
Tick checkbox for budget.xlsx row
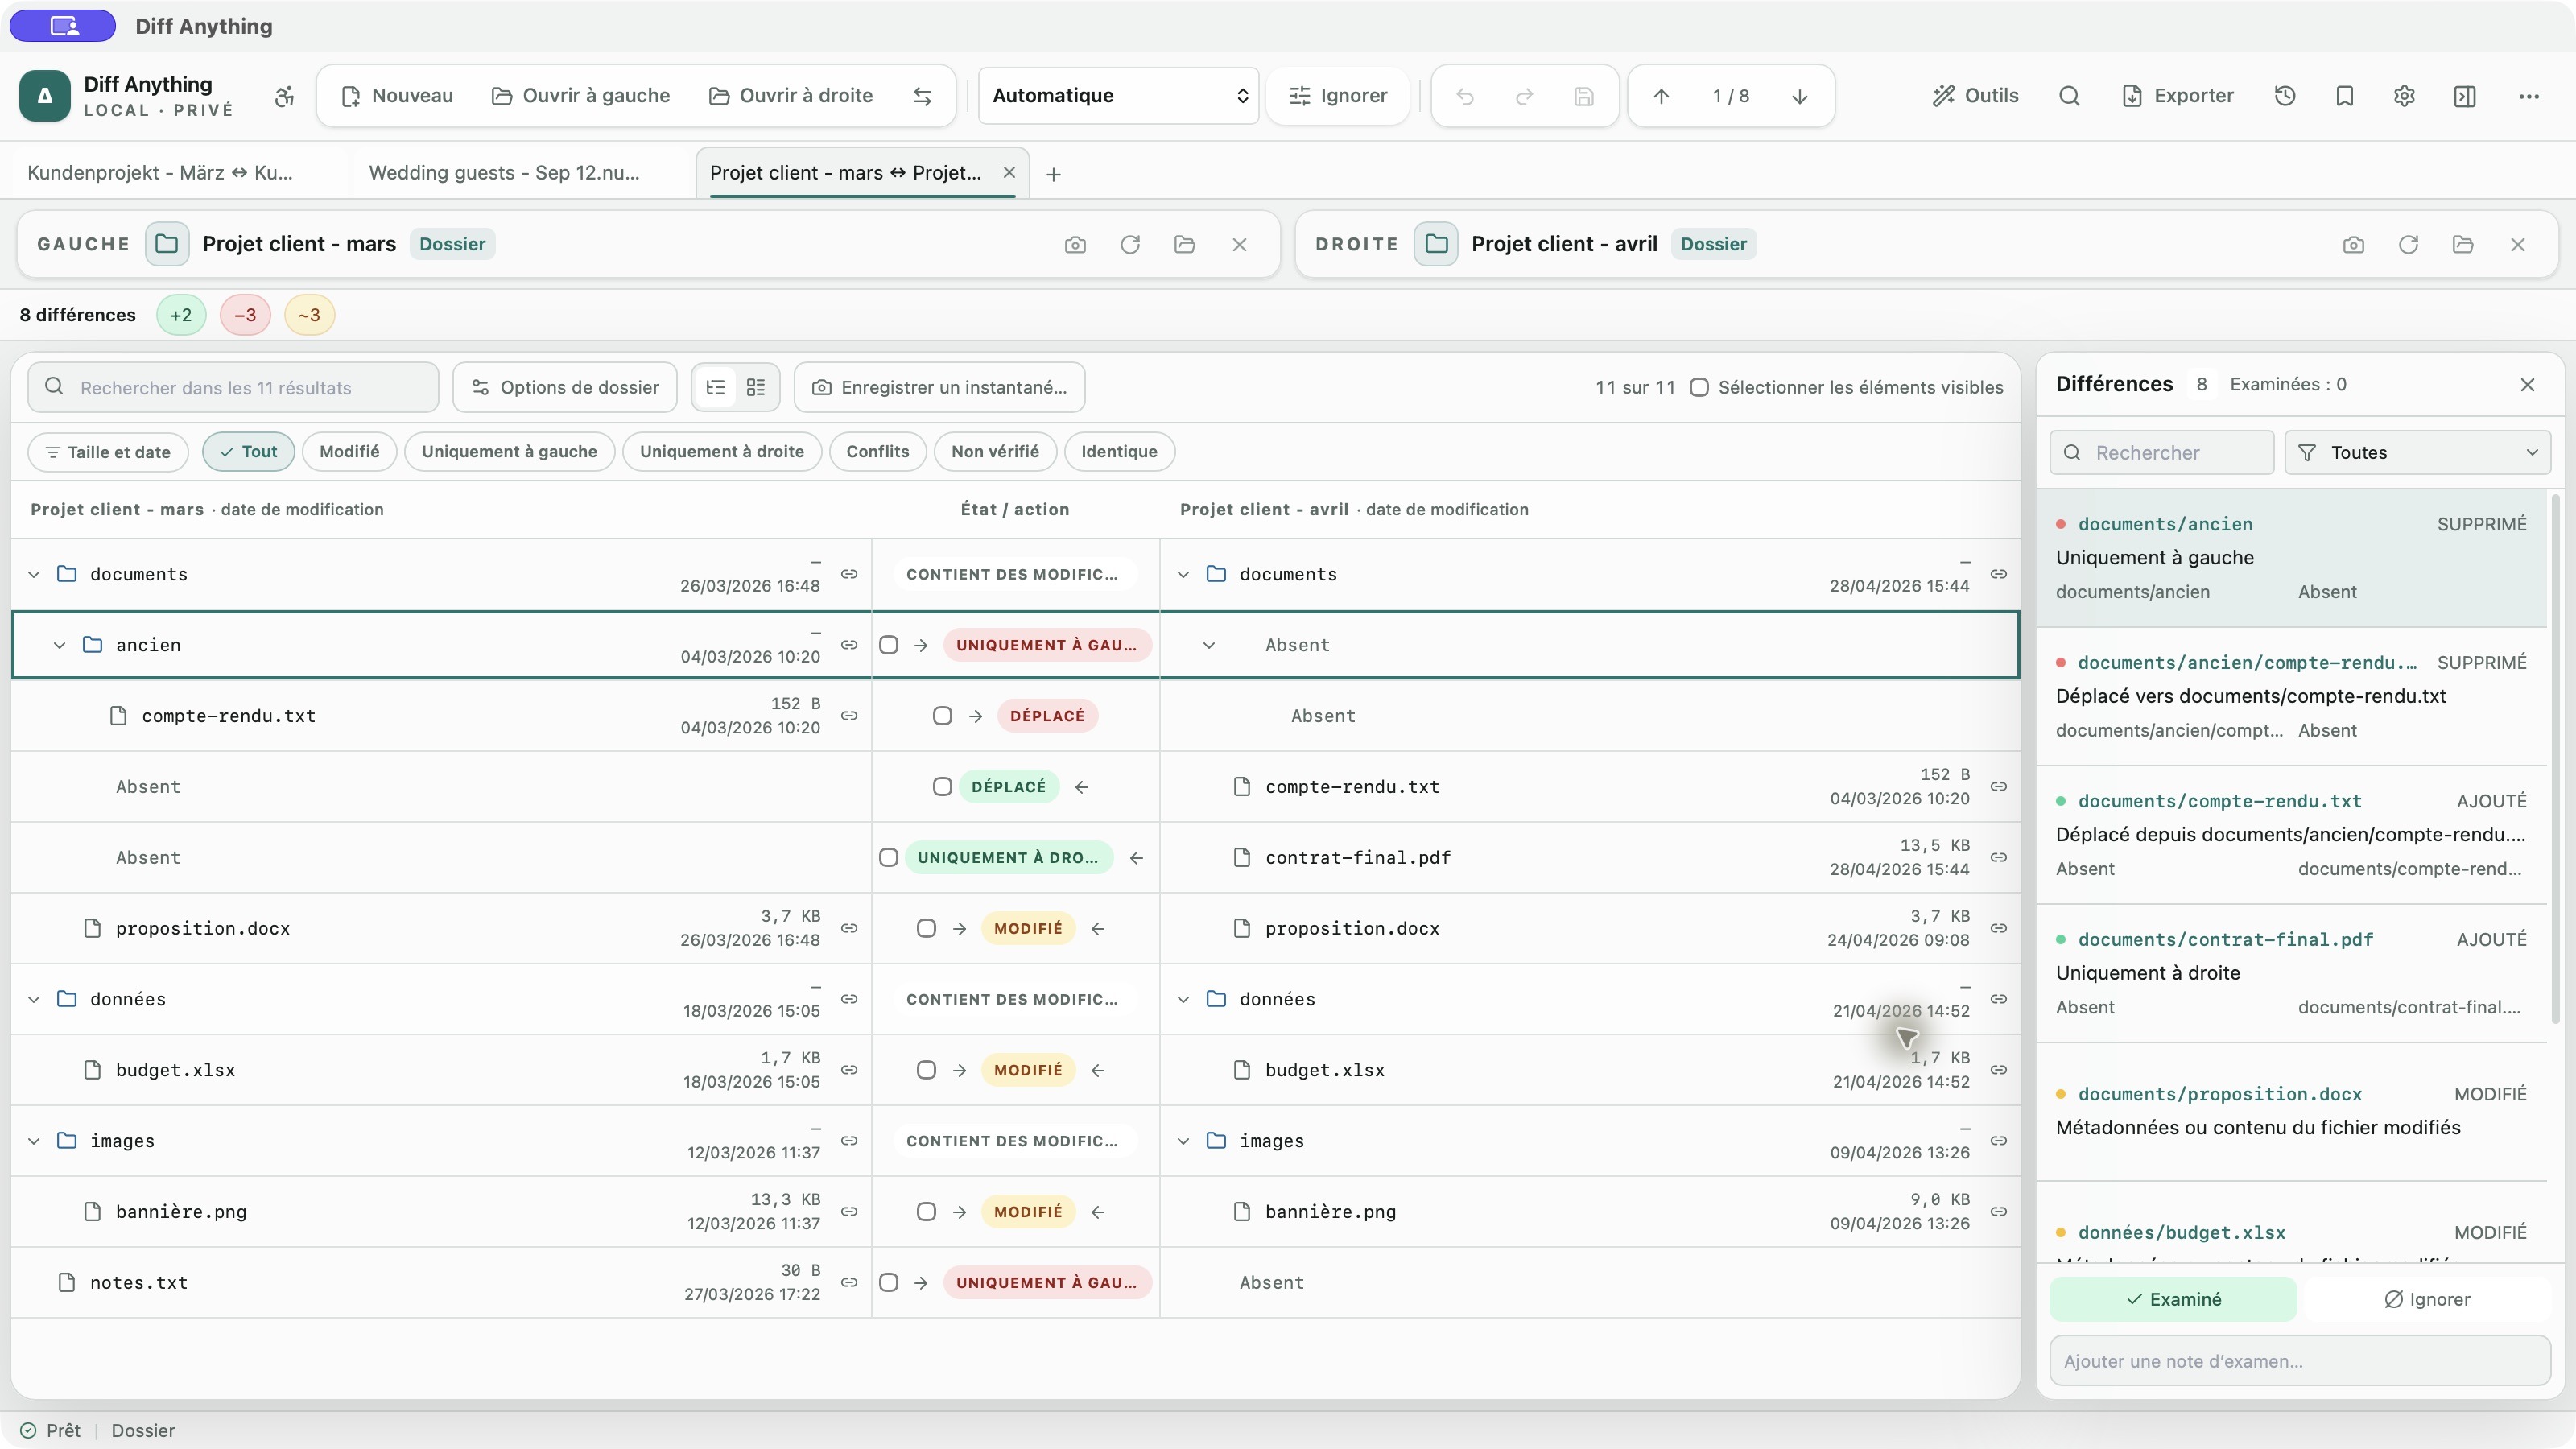click(926, 1070)
